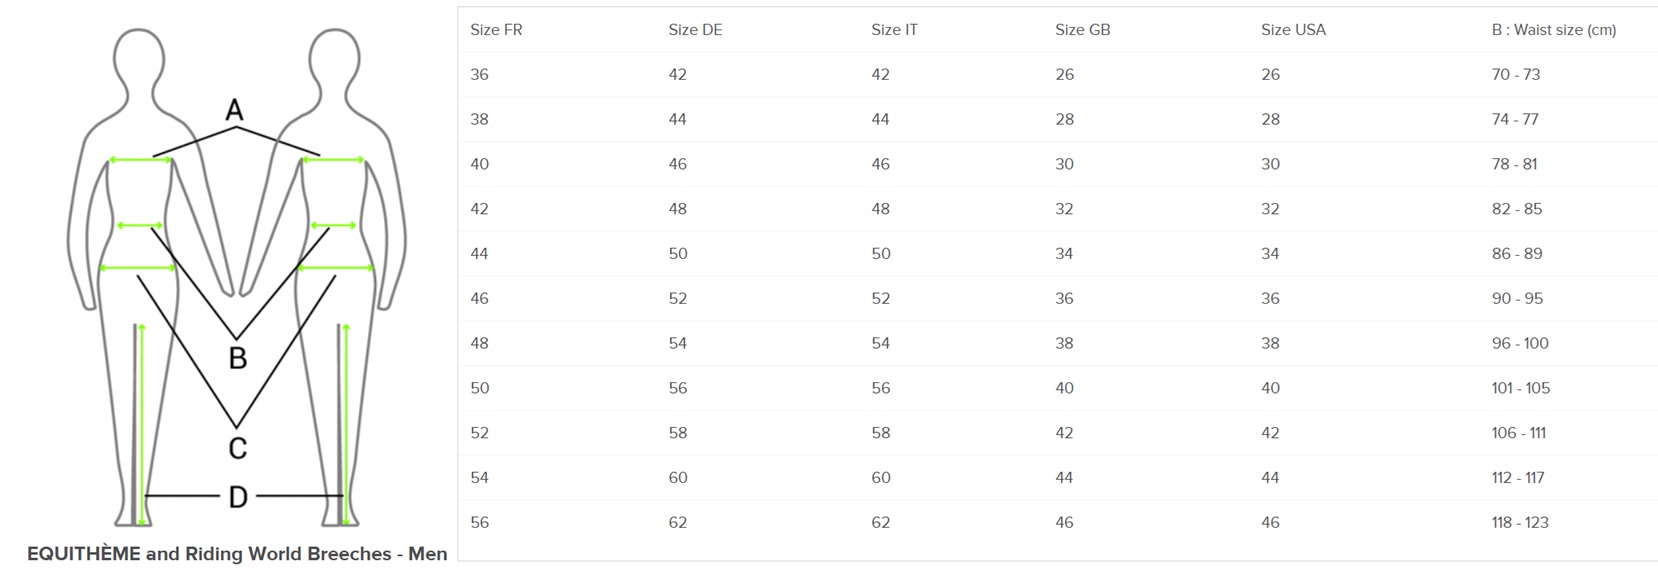Click the left body silhouette's head
The image size is (1658, 580).
pyautogui.click(x=139, y=58)
